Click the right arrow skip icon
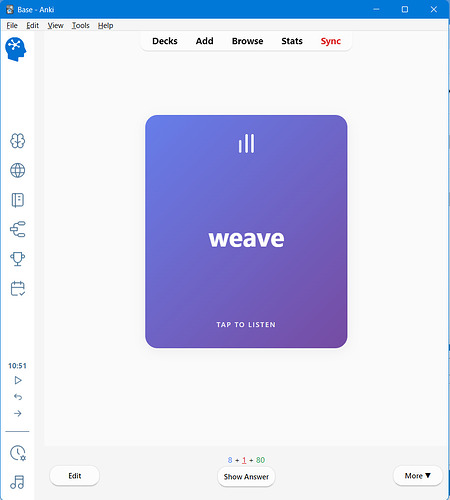450x500 pixels. pyautogui.click(x=18, y=413)
